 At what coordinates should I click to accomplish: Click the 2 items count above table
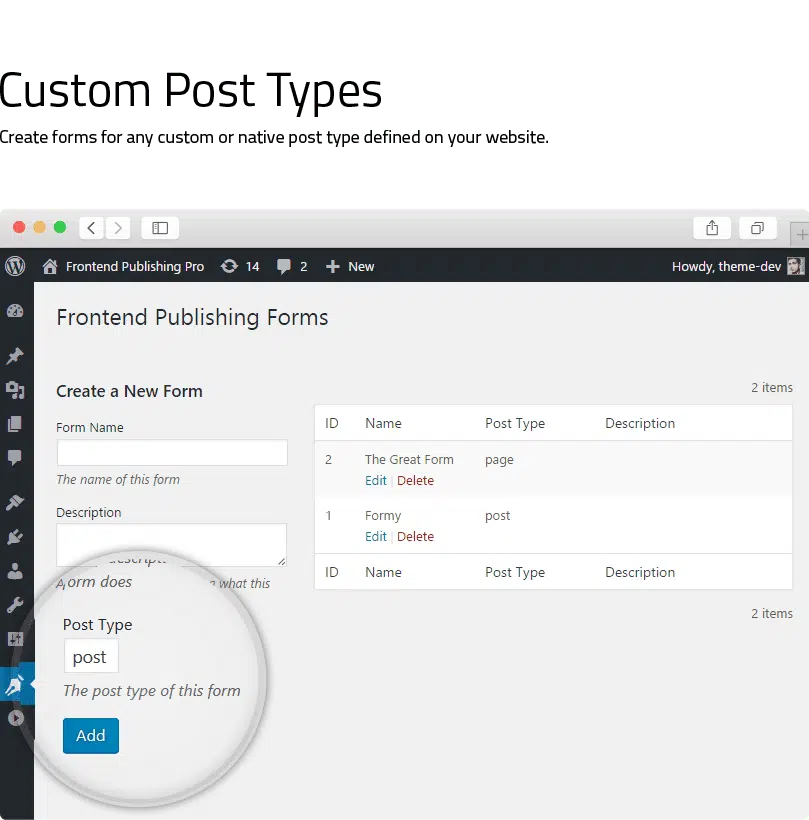click(772, 388)
